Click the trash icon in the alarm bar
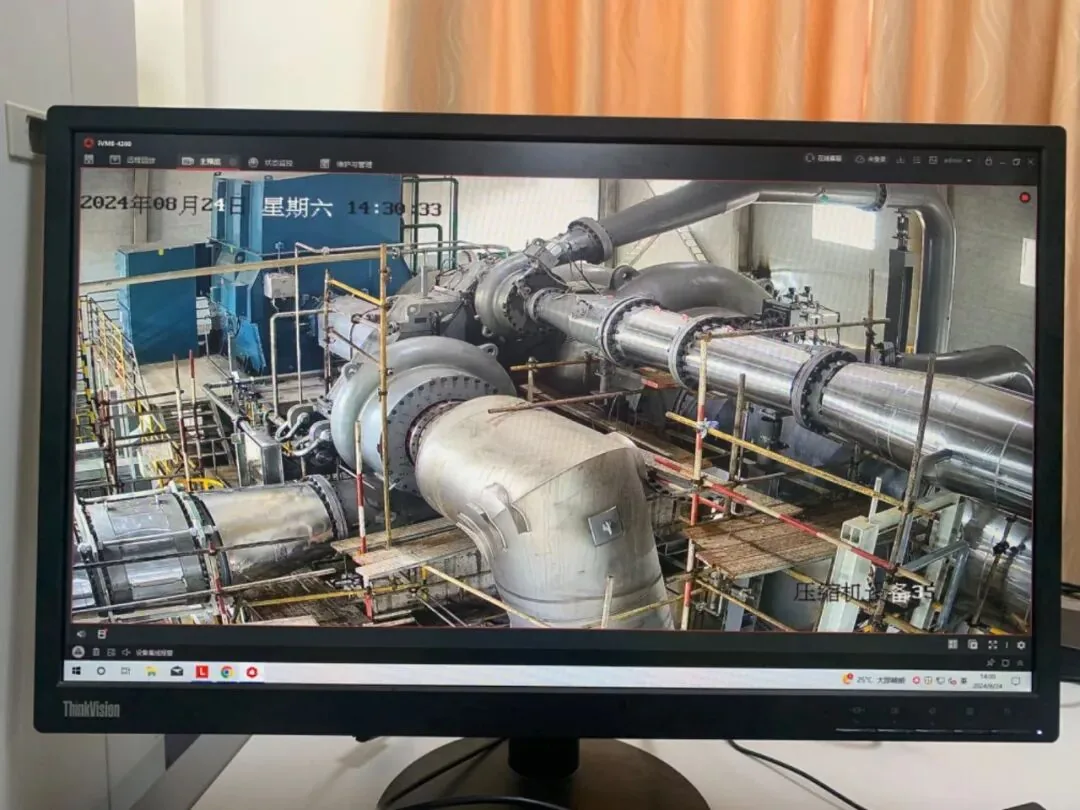 coord(96,652)
